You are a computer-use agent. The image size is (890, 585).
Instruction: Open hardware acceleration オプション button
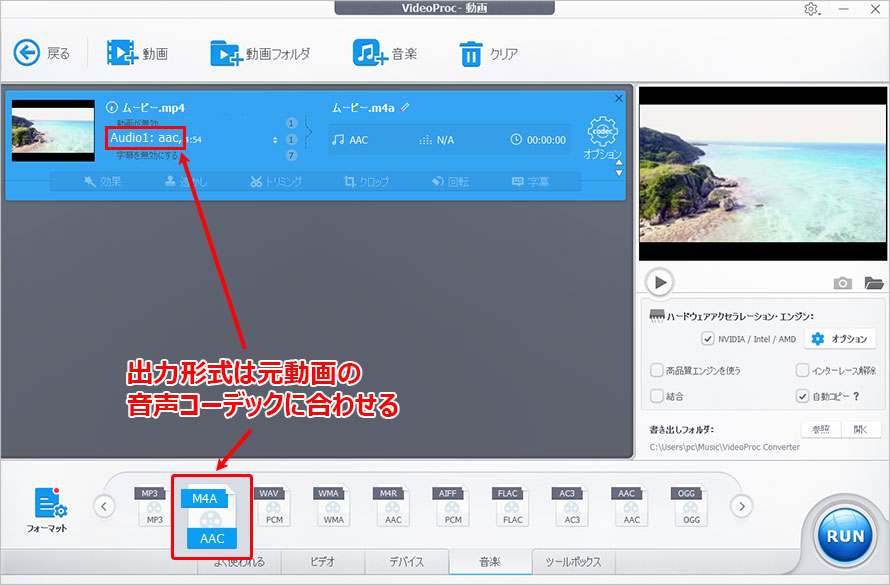839,339
